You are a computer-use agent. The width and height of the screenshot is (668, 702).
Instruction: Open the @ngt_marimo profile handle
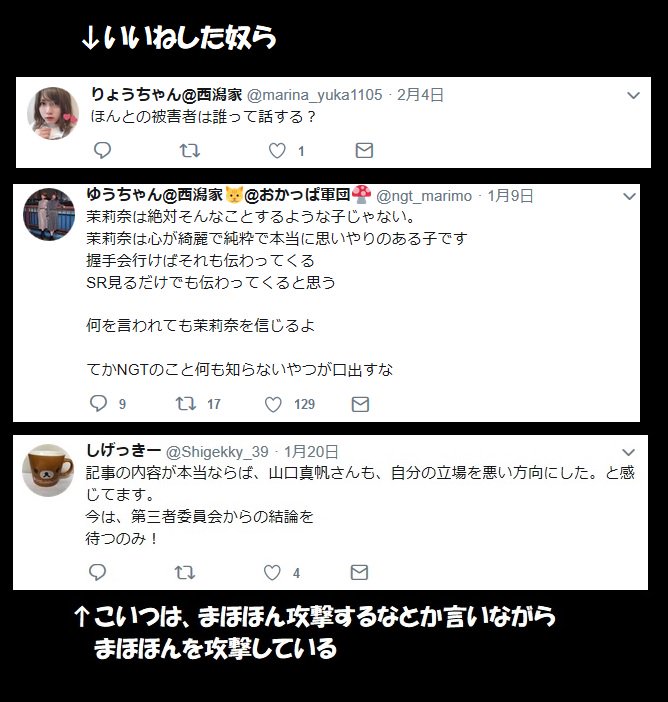point(424,196)
